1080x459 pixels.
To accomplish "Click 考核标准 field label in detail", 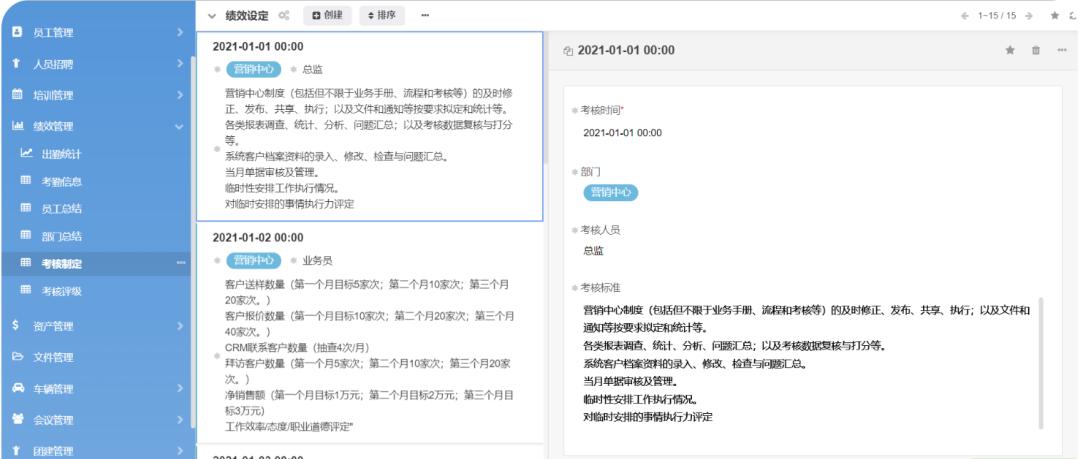I will (x=600, y=287).
